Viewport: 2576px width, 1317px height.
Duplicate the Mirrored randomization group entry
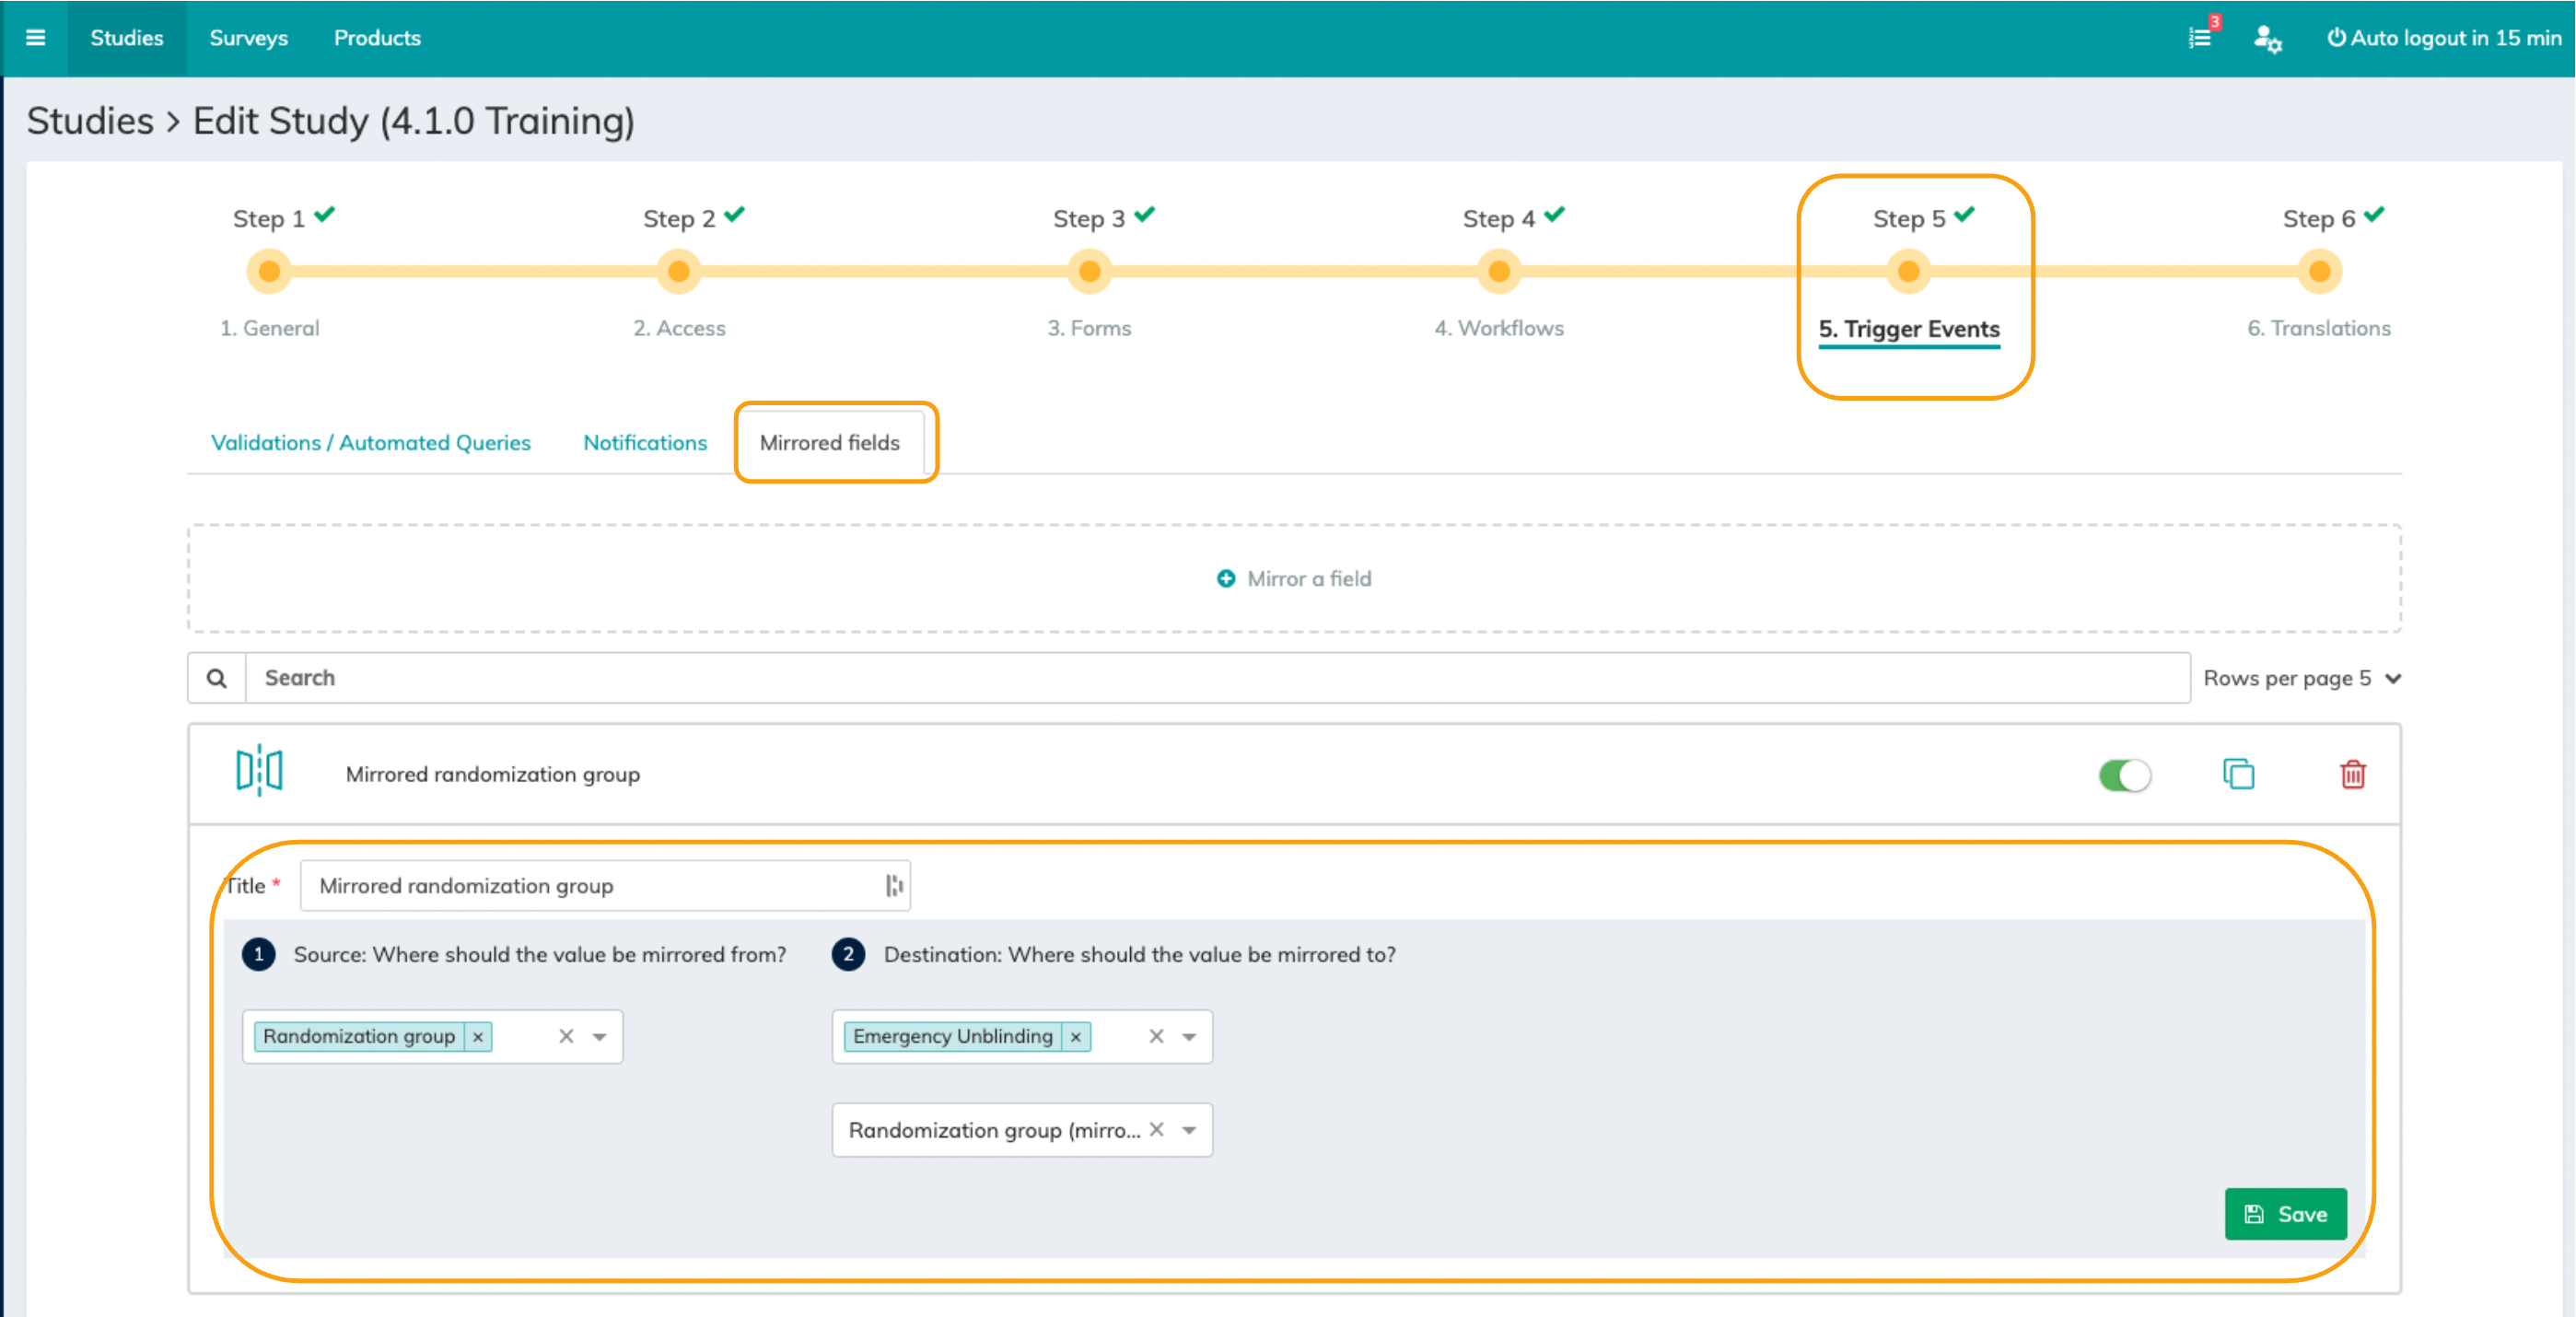coord(2238,774)
